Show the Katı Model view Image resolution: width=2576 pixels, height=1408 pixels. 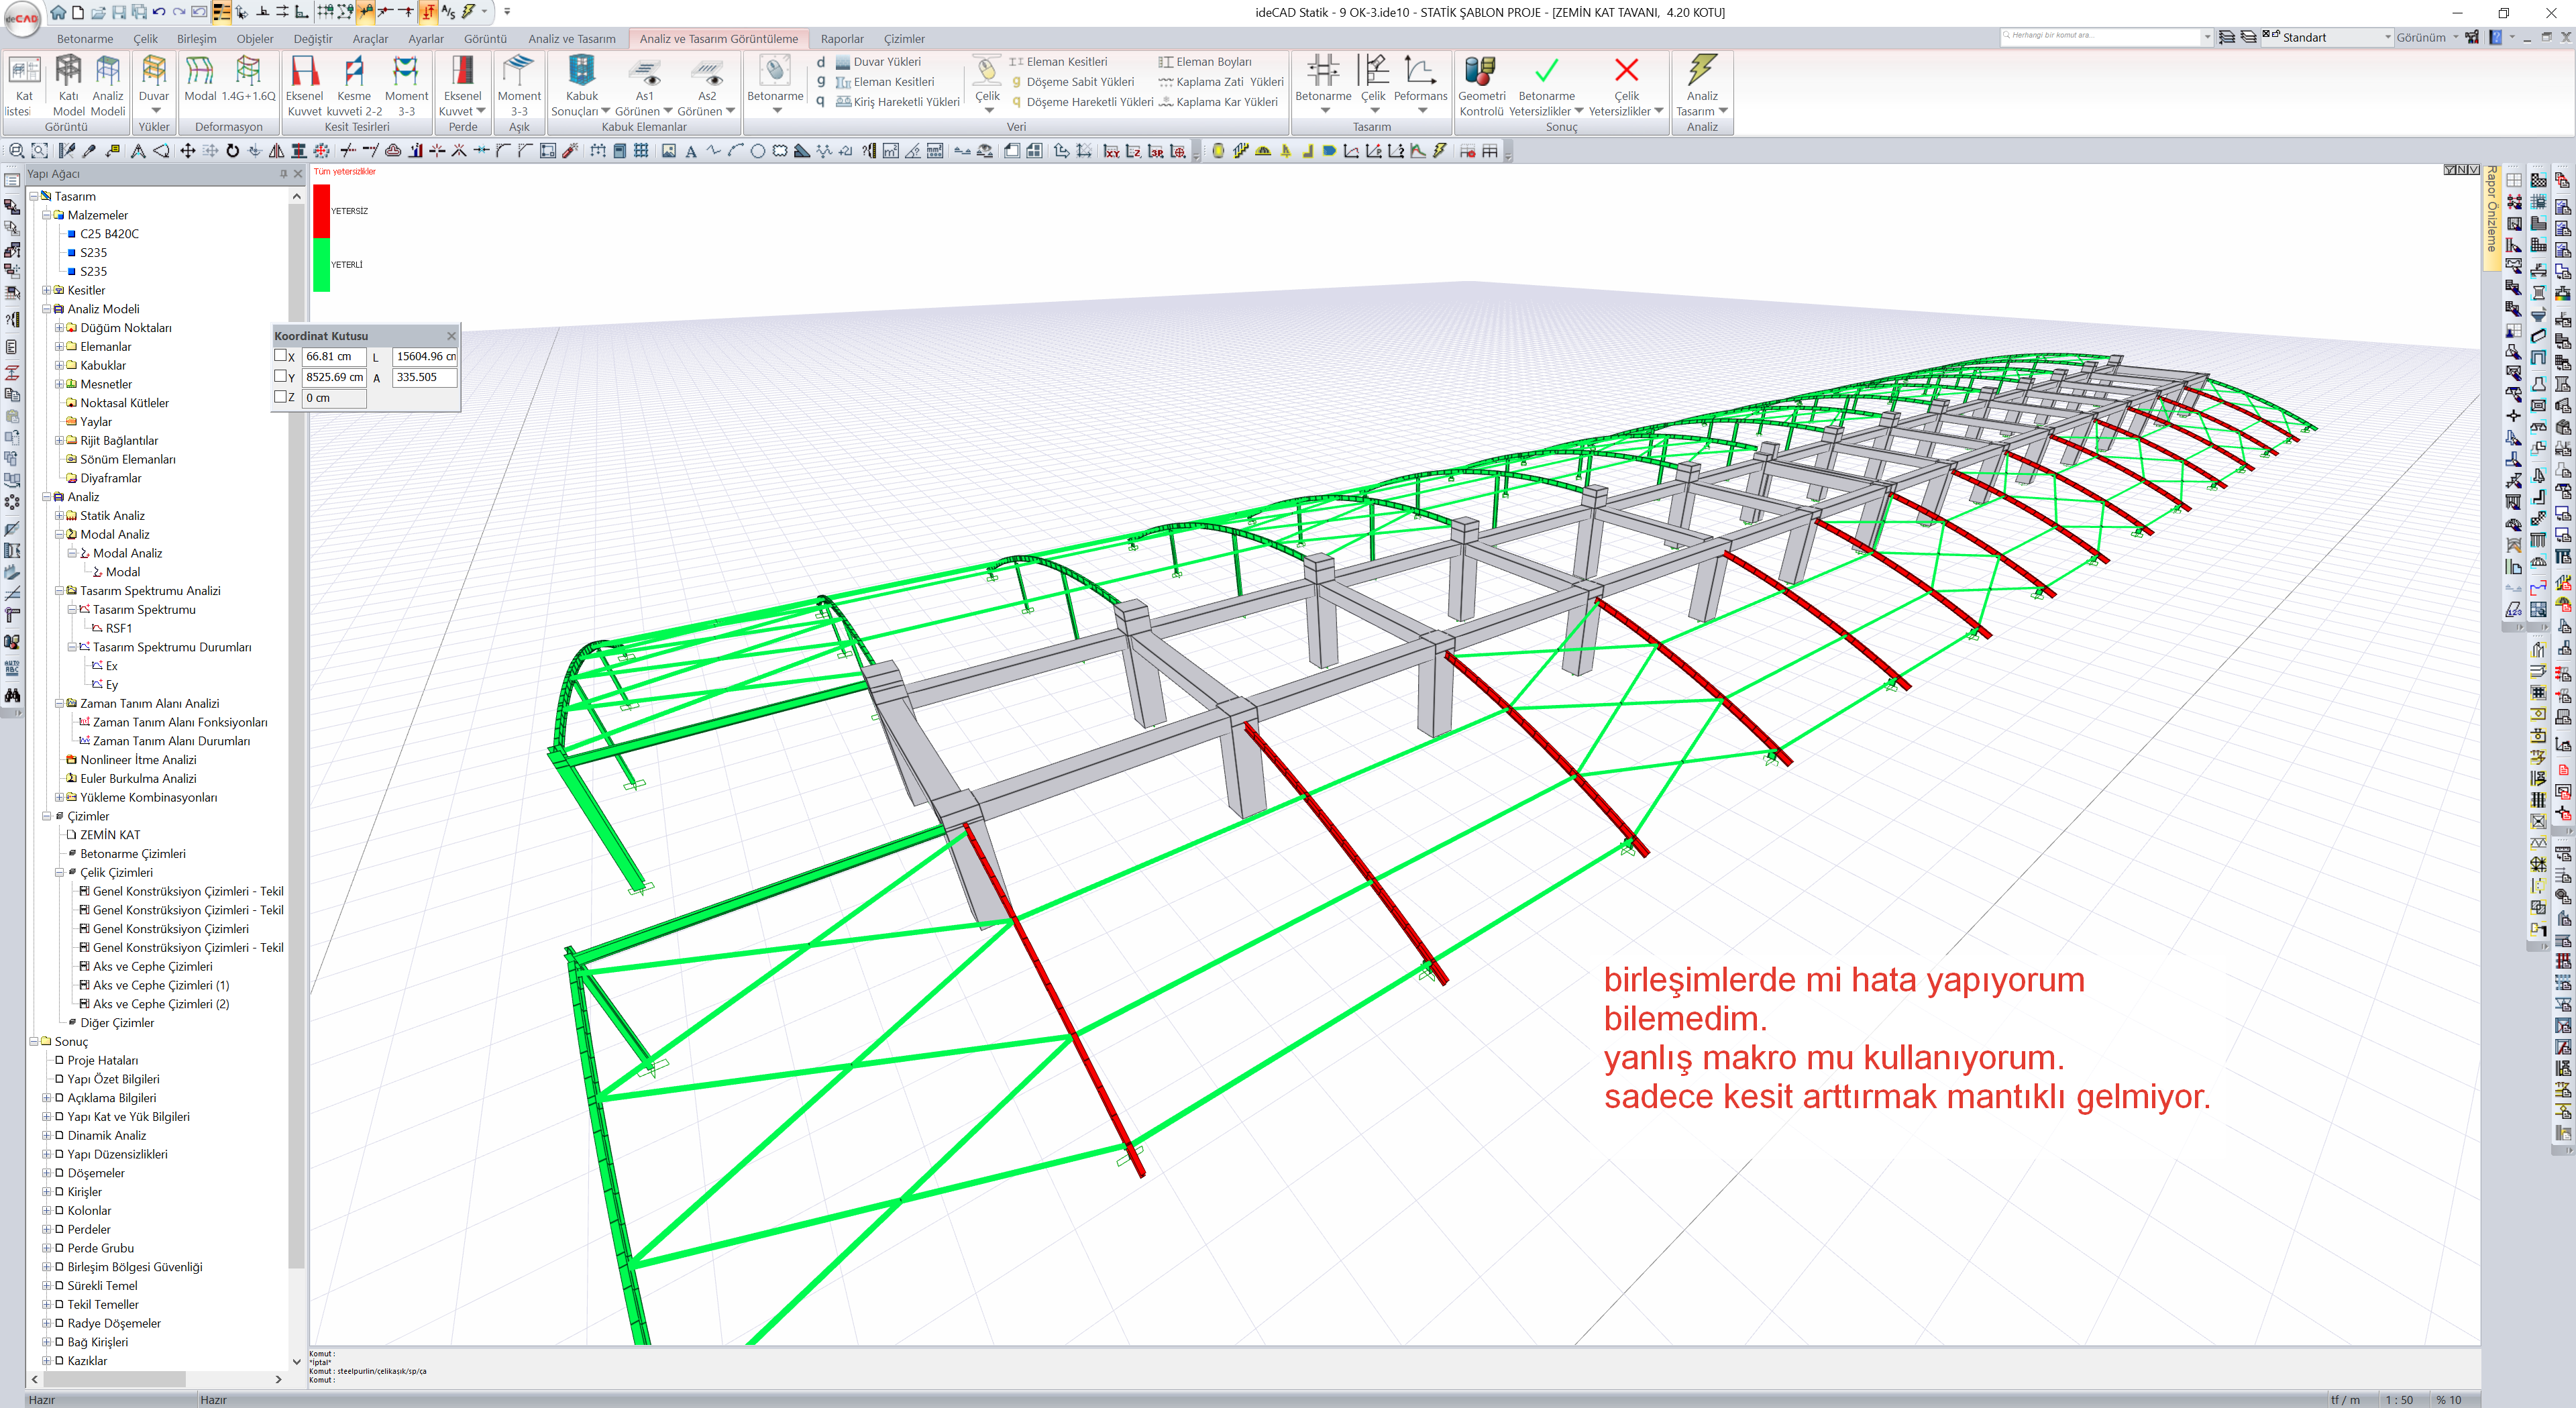tap(68, 85)
